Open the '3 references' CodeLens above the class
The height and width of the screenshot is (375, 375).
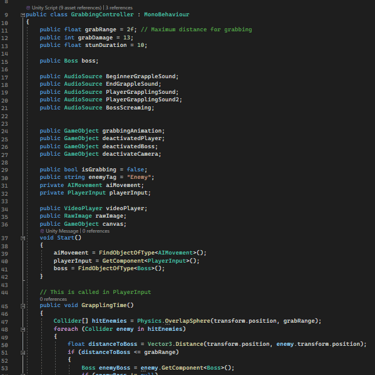119,8
